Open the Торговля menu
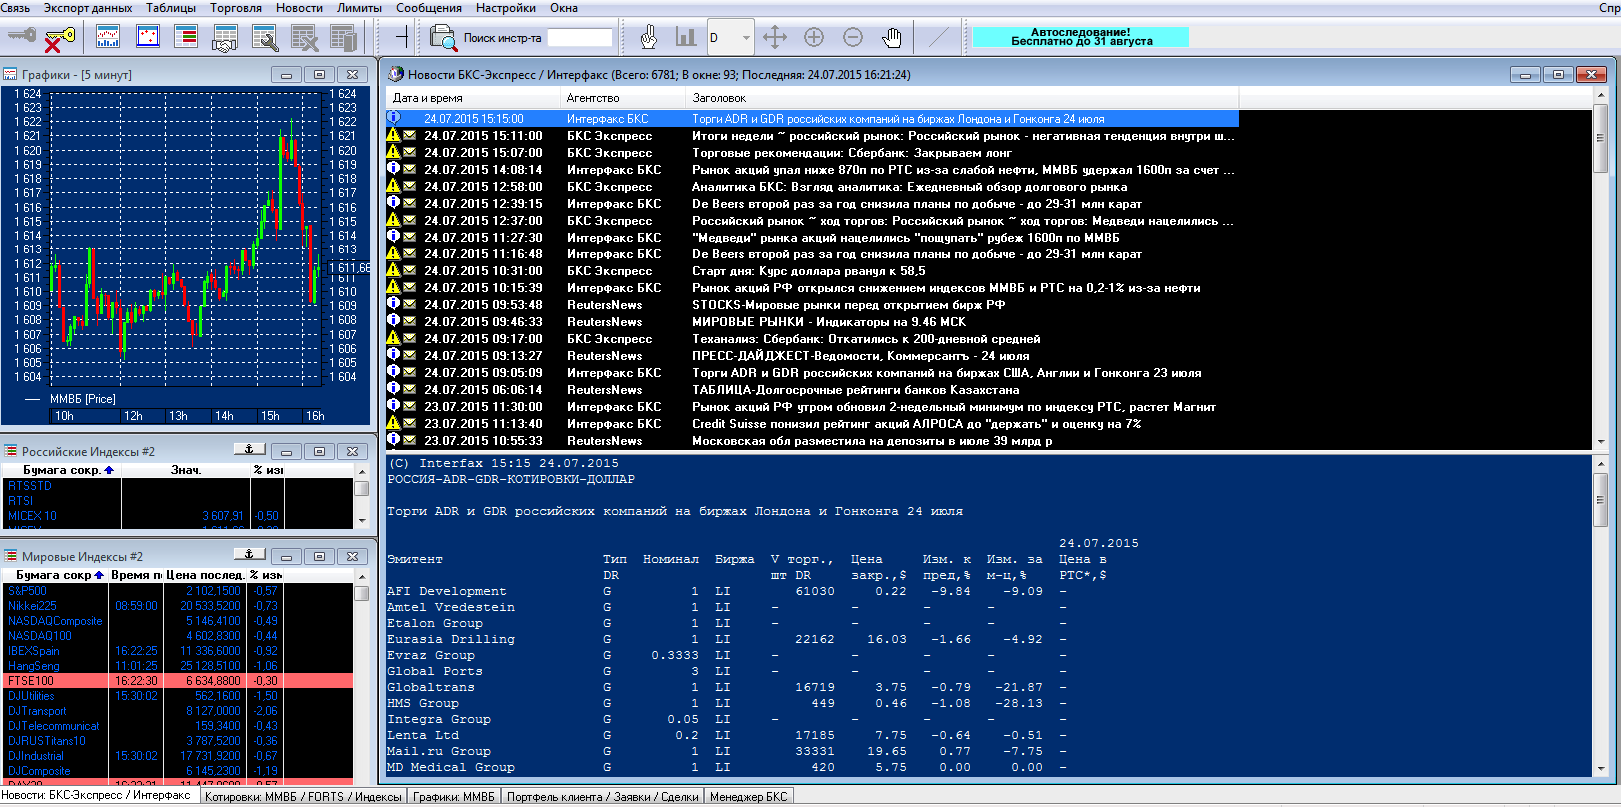 [236, 8]
